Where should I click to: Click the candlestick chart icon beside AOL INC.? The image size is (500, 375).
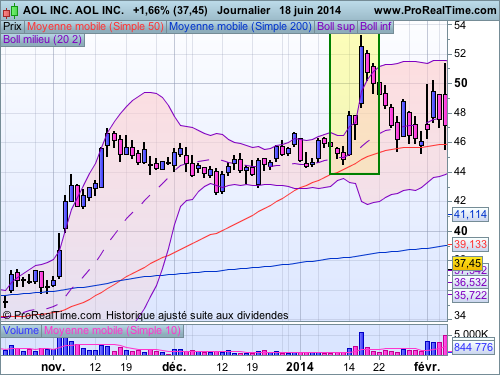point(10,11)
